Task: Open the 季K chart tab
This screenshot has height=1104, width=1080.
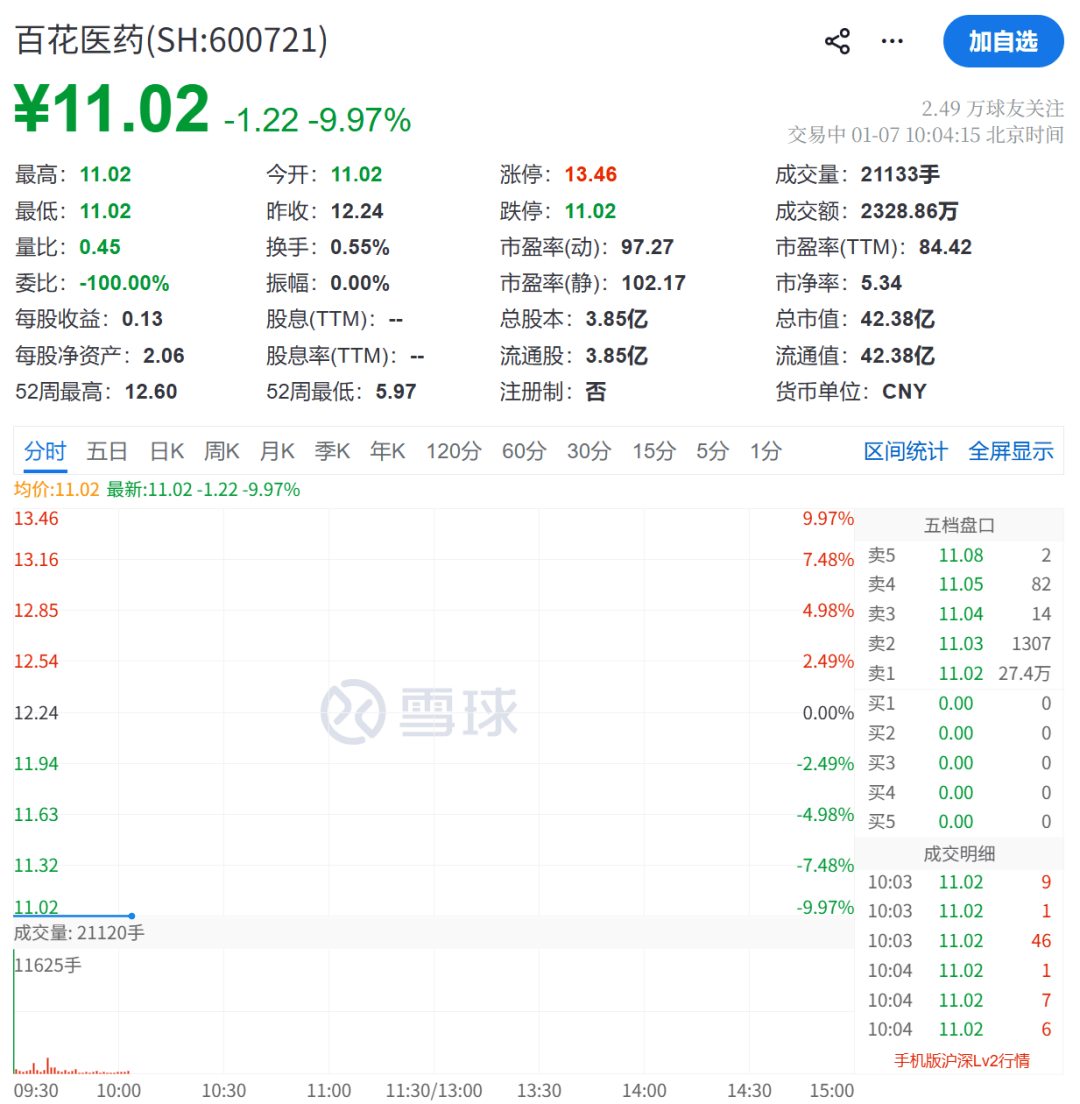Action: point(332,451)
